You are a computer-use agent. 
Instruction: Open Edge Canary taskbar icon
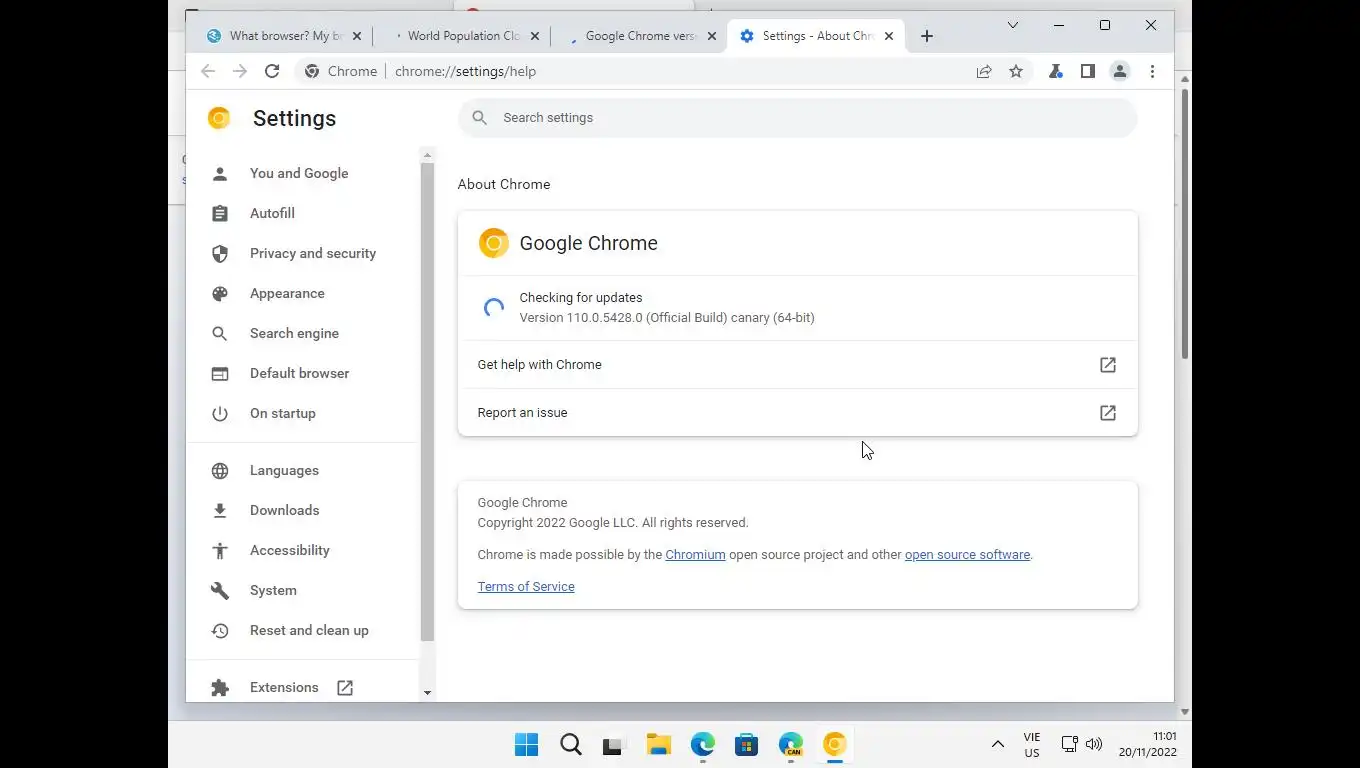pos(790,744)
